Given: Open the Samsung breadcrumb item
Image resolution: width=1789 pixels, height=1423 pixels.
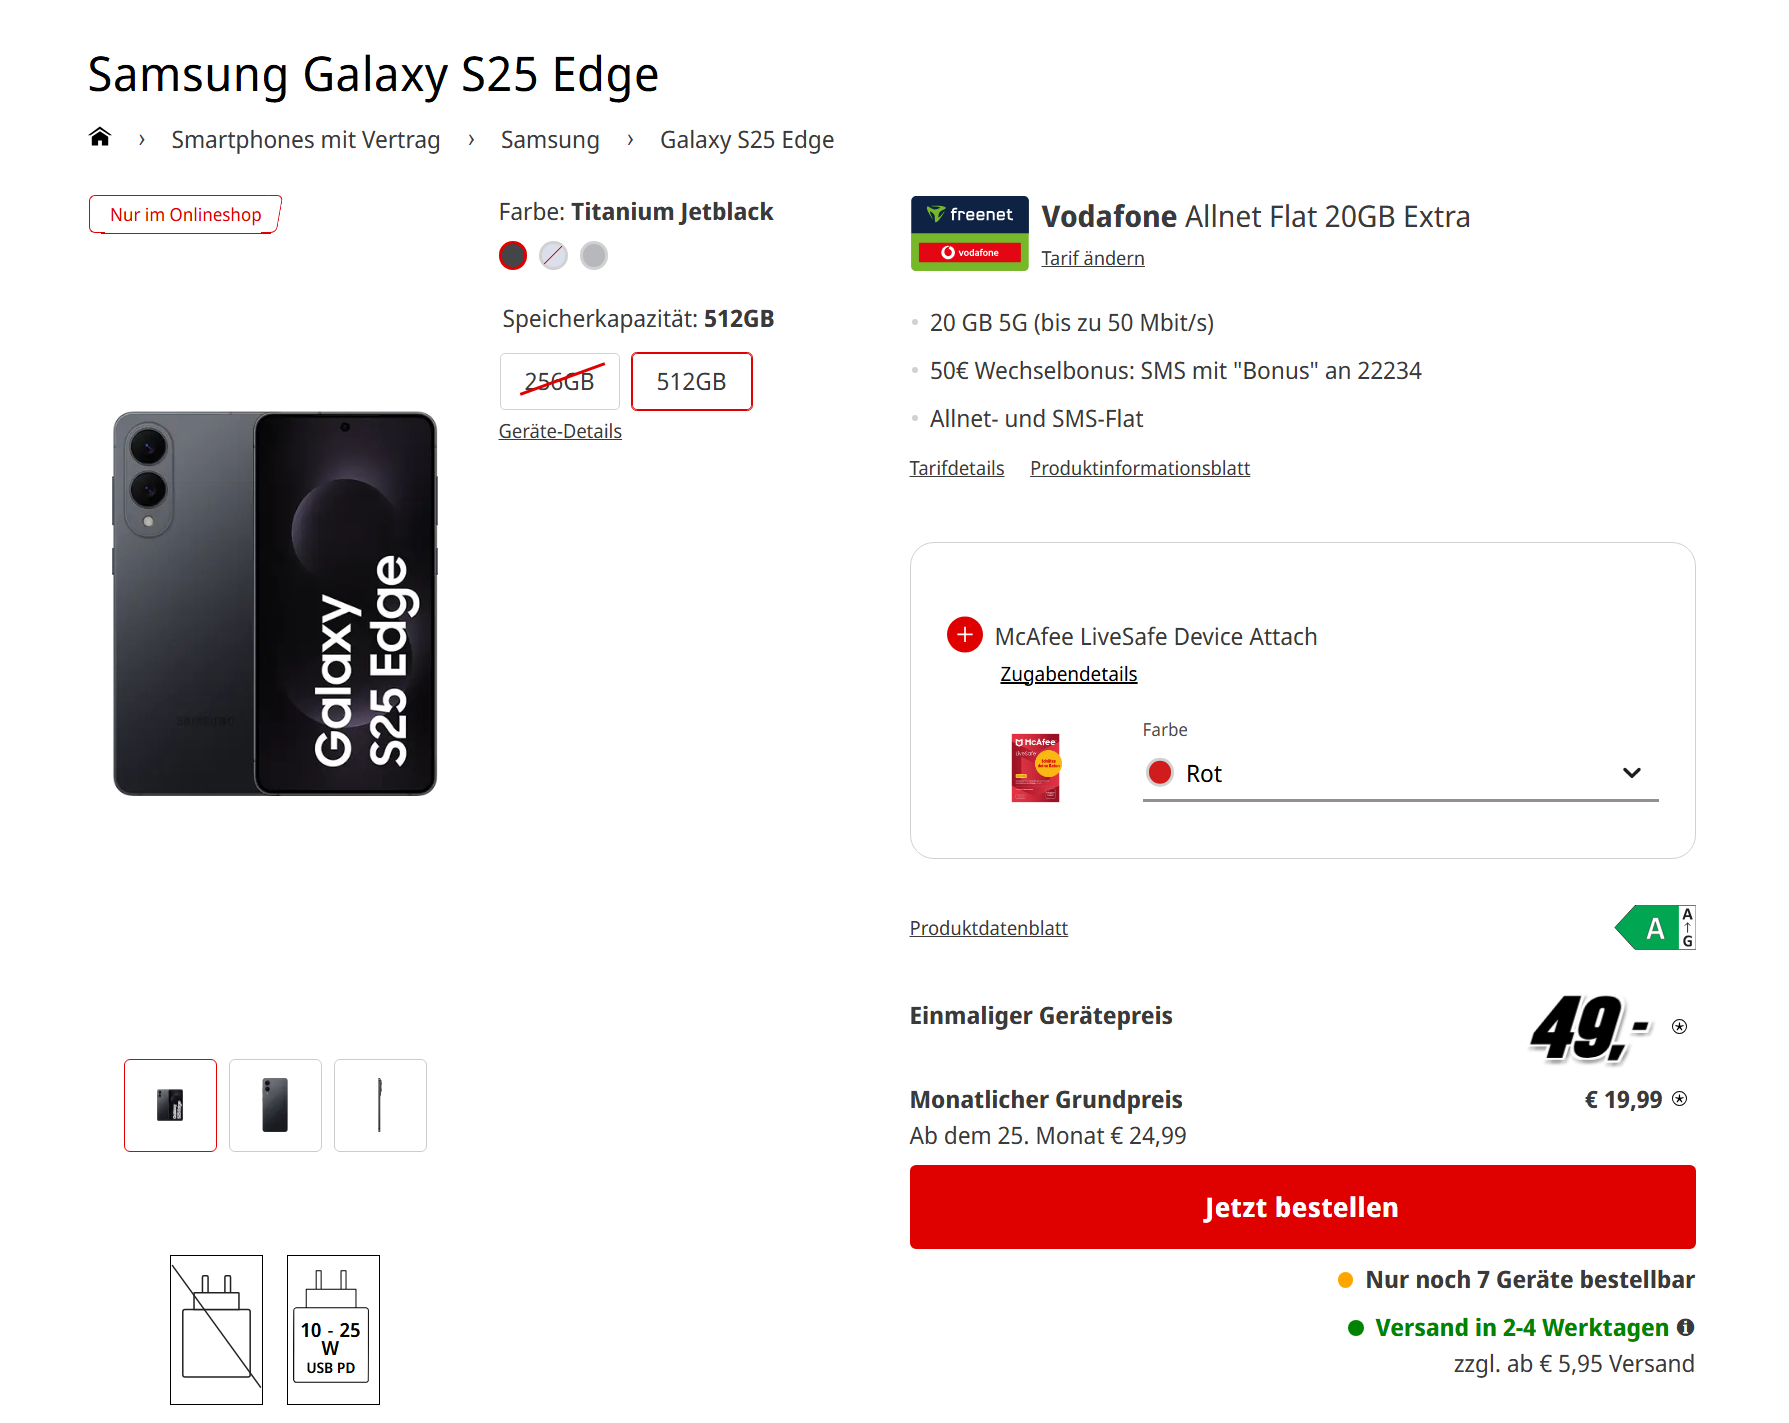Looking at the screenshot, I should click(550, 140).
